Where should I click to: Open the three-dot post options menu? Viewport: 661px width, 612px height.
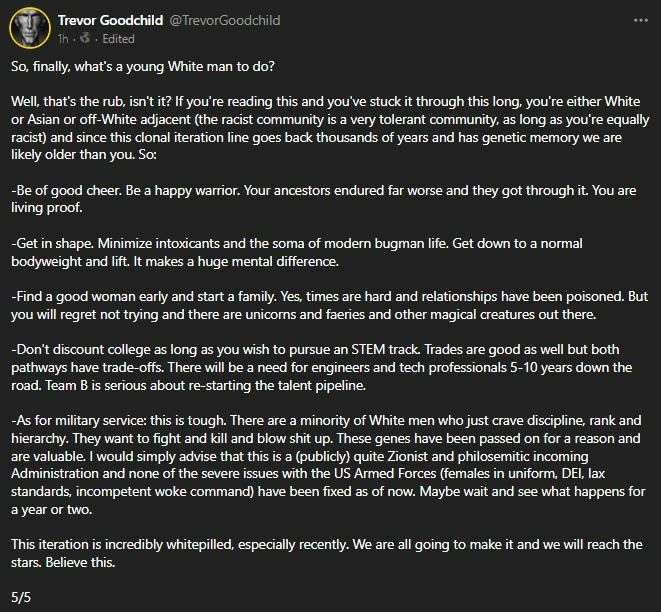point(640,20)
